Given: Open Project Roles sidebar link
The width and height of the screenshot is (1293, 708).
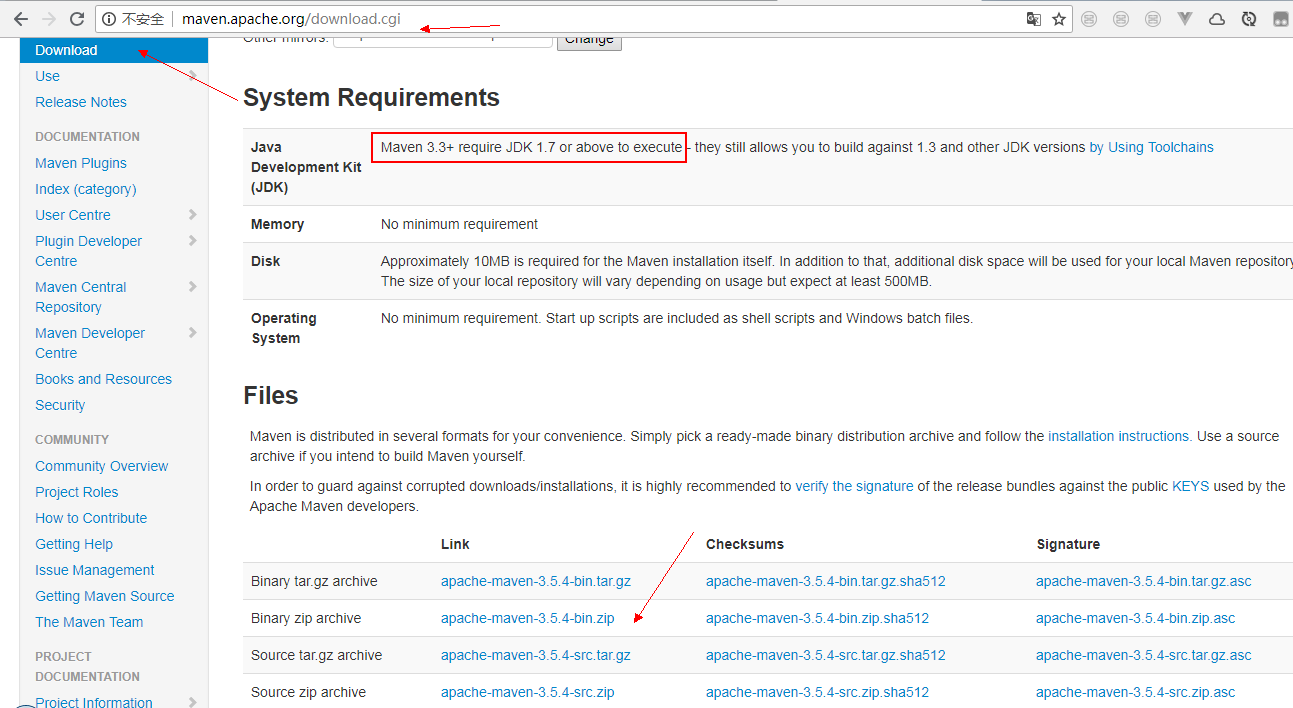Looking at the screenshot, I should (76, 492).
